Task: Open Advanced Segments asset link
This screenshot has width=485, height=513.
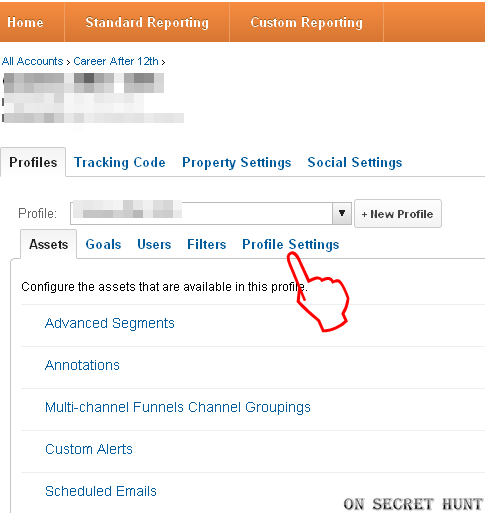Action: [x=110, y=323]
